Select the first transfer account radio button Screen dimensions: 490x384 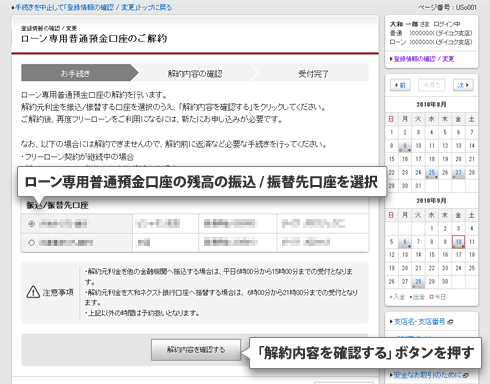click(32, 224)
